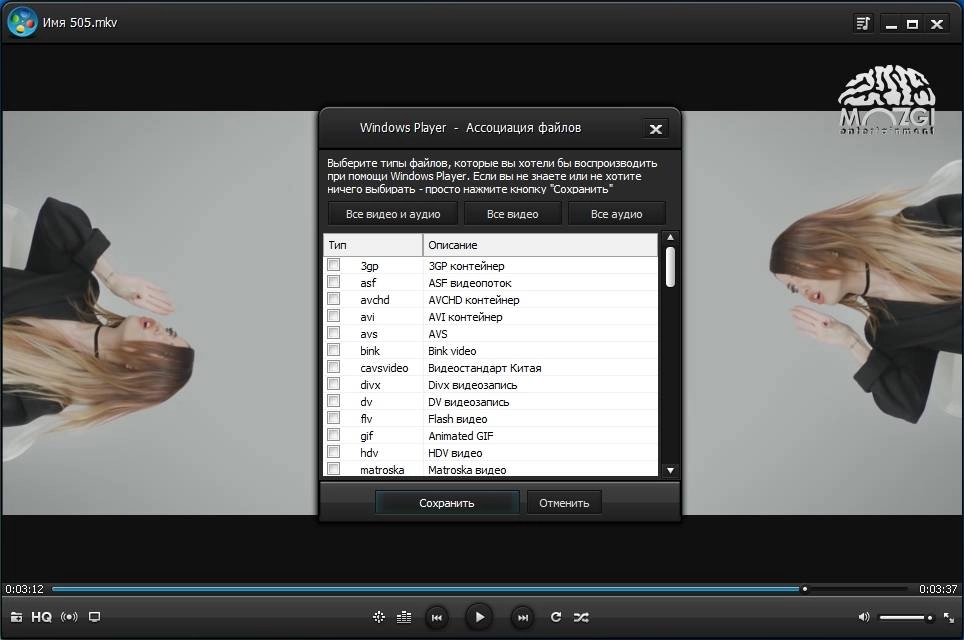Check the cavsvideo file type
964x640 pixels.
[333, 366]
